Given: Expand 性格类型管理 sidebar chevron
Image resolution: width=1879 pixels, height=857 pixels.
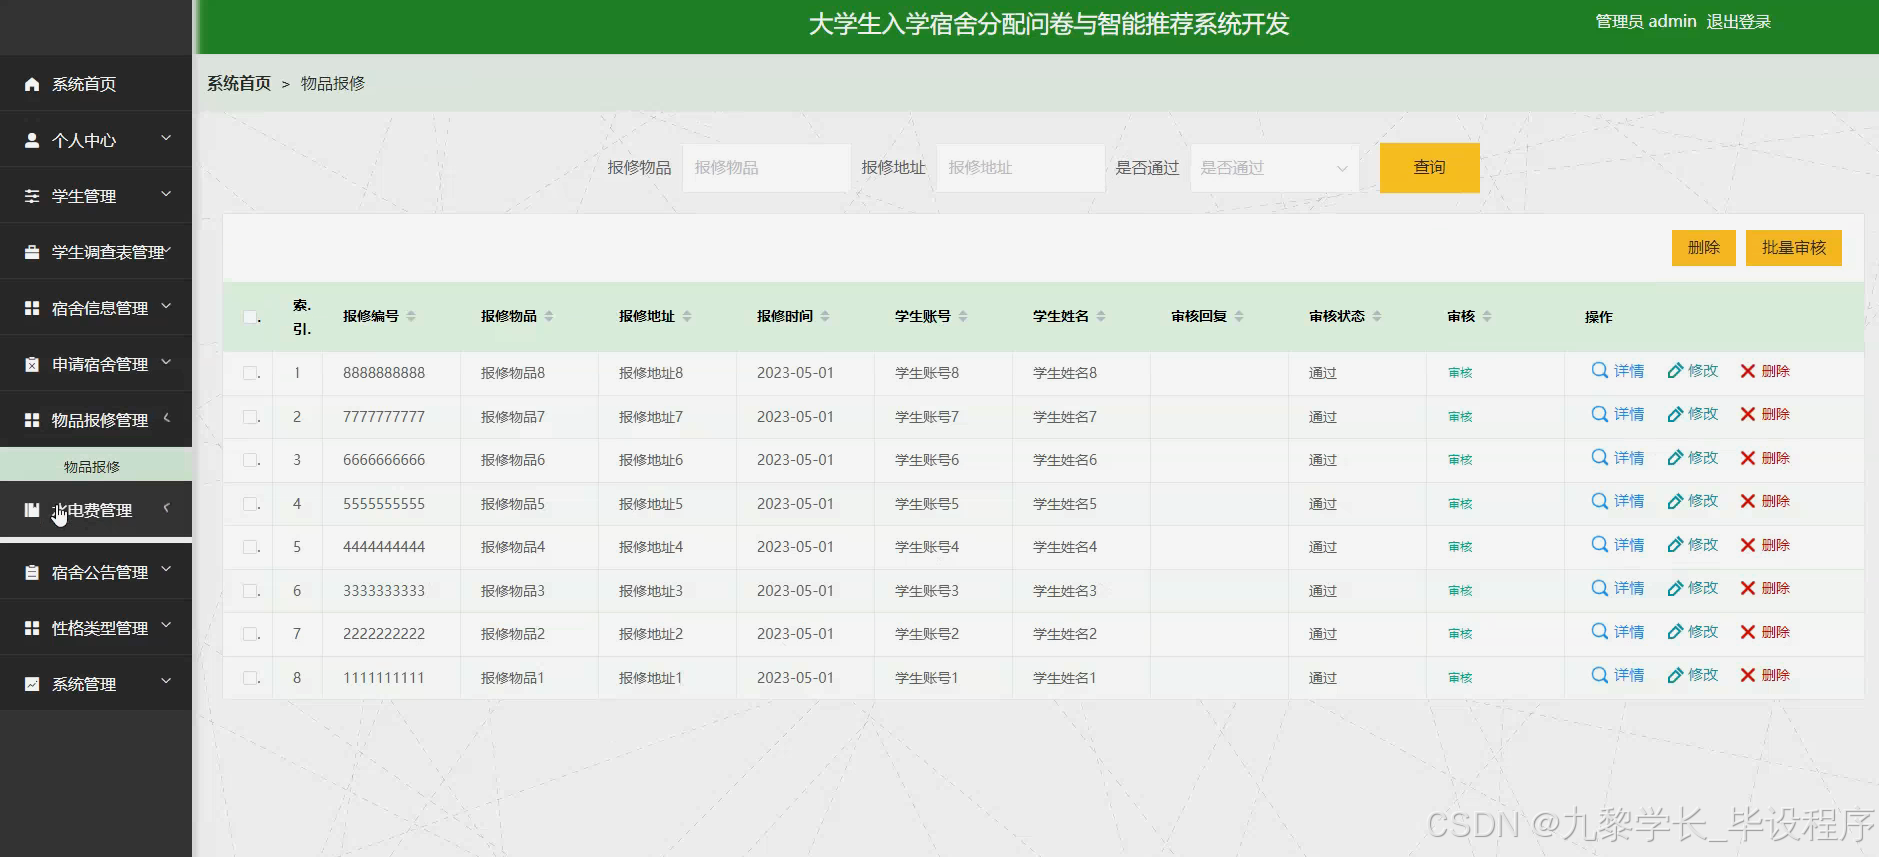Looking at the screenshot, I should pos(166,626).
